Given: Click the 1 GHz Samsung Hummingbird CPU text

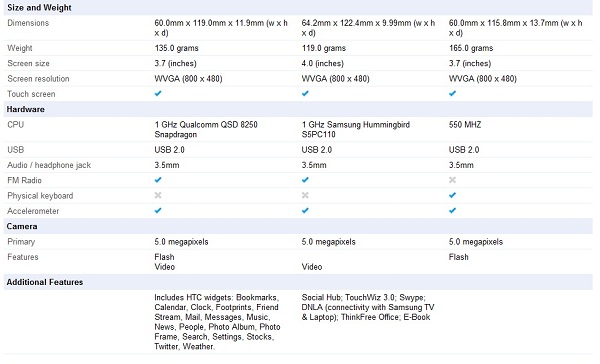Looking at the screenshot, I should tap(355, 129).
